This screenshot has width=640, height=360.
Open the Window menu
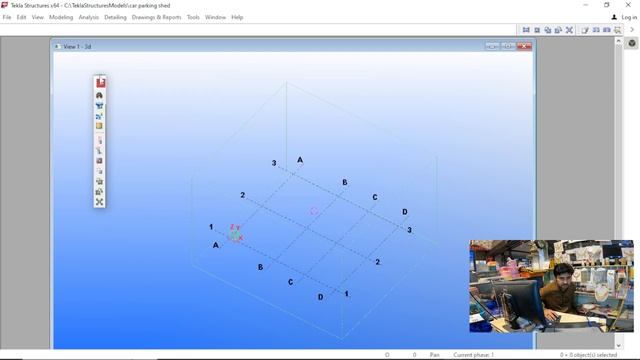(x=215, y=17)
